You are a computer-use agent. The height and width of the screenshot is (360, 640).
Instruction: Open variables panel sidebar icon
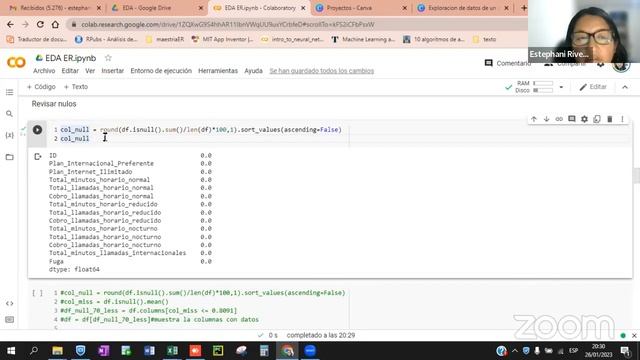click(x=9, y=135)
